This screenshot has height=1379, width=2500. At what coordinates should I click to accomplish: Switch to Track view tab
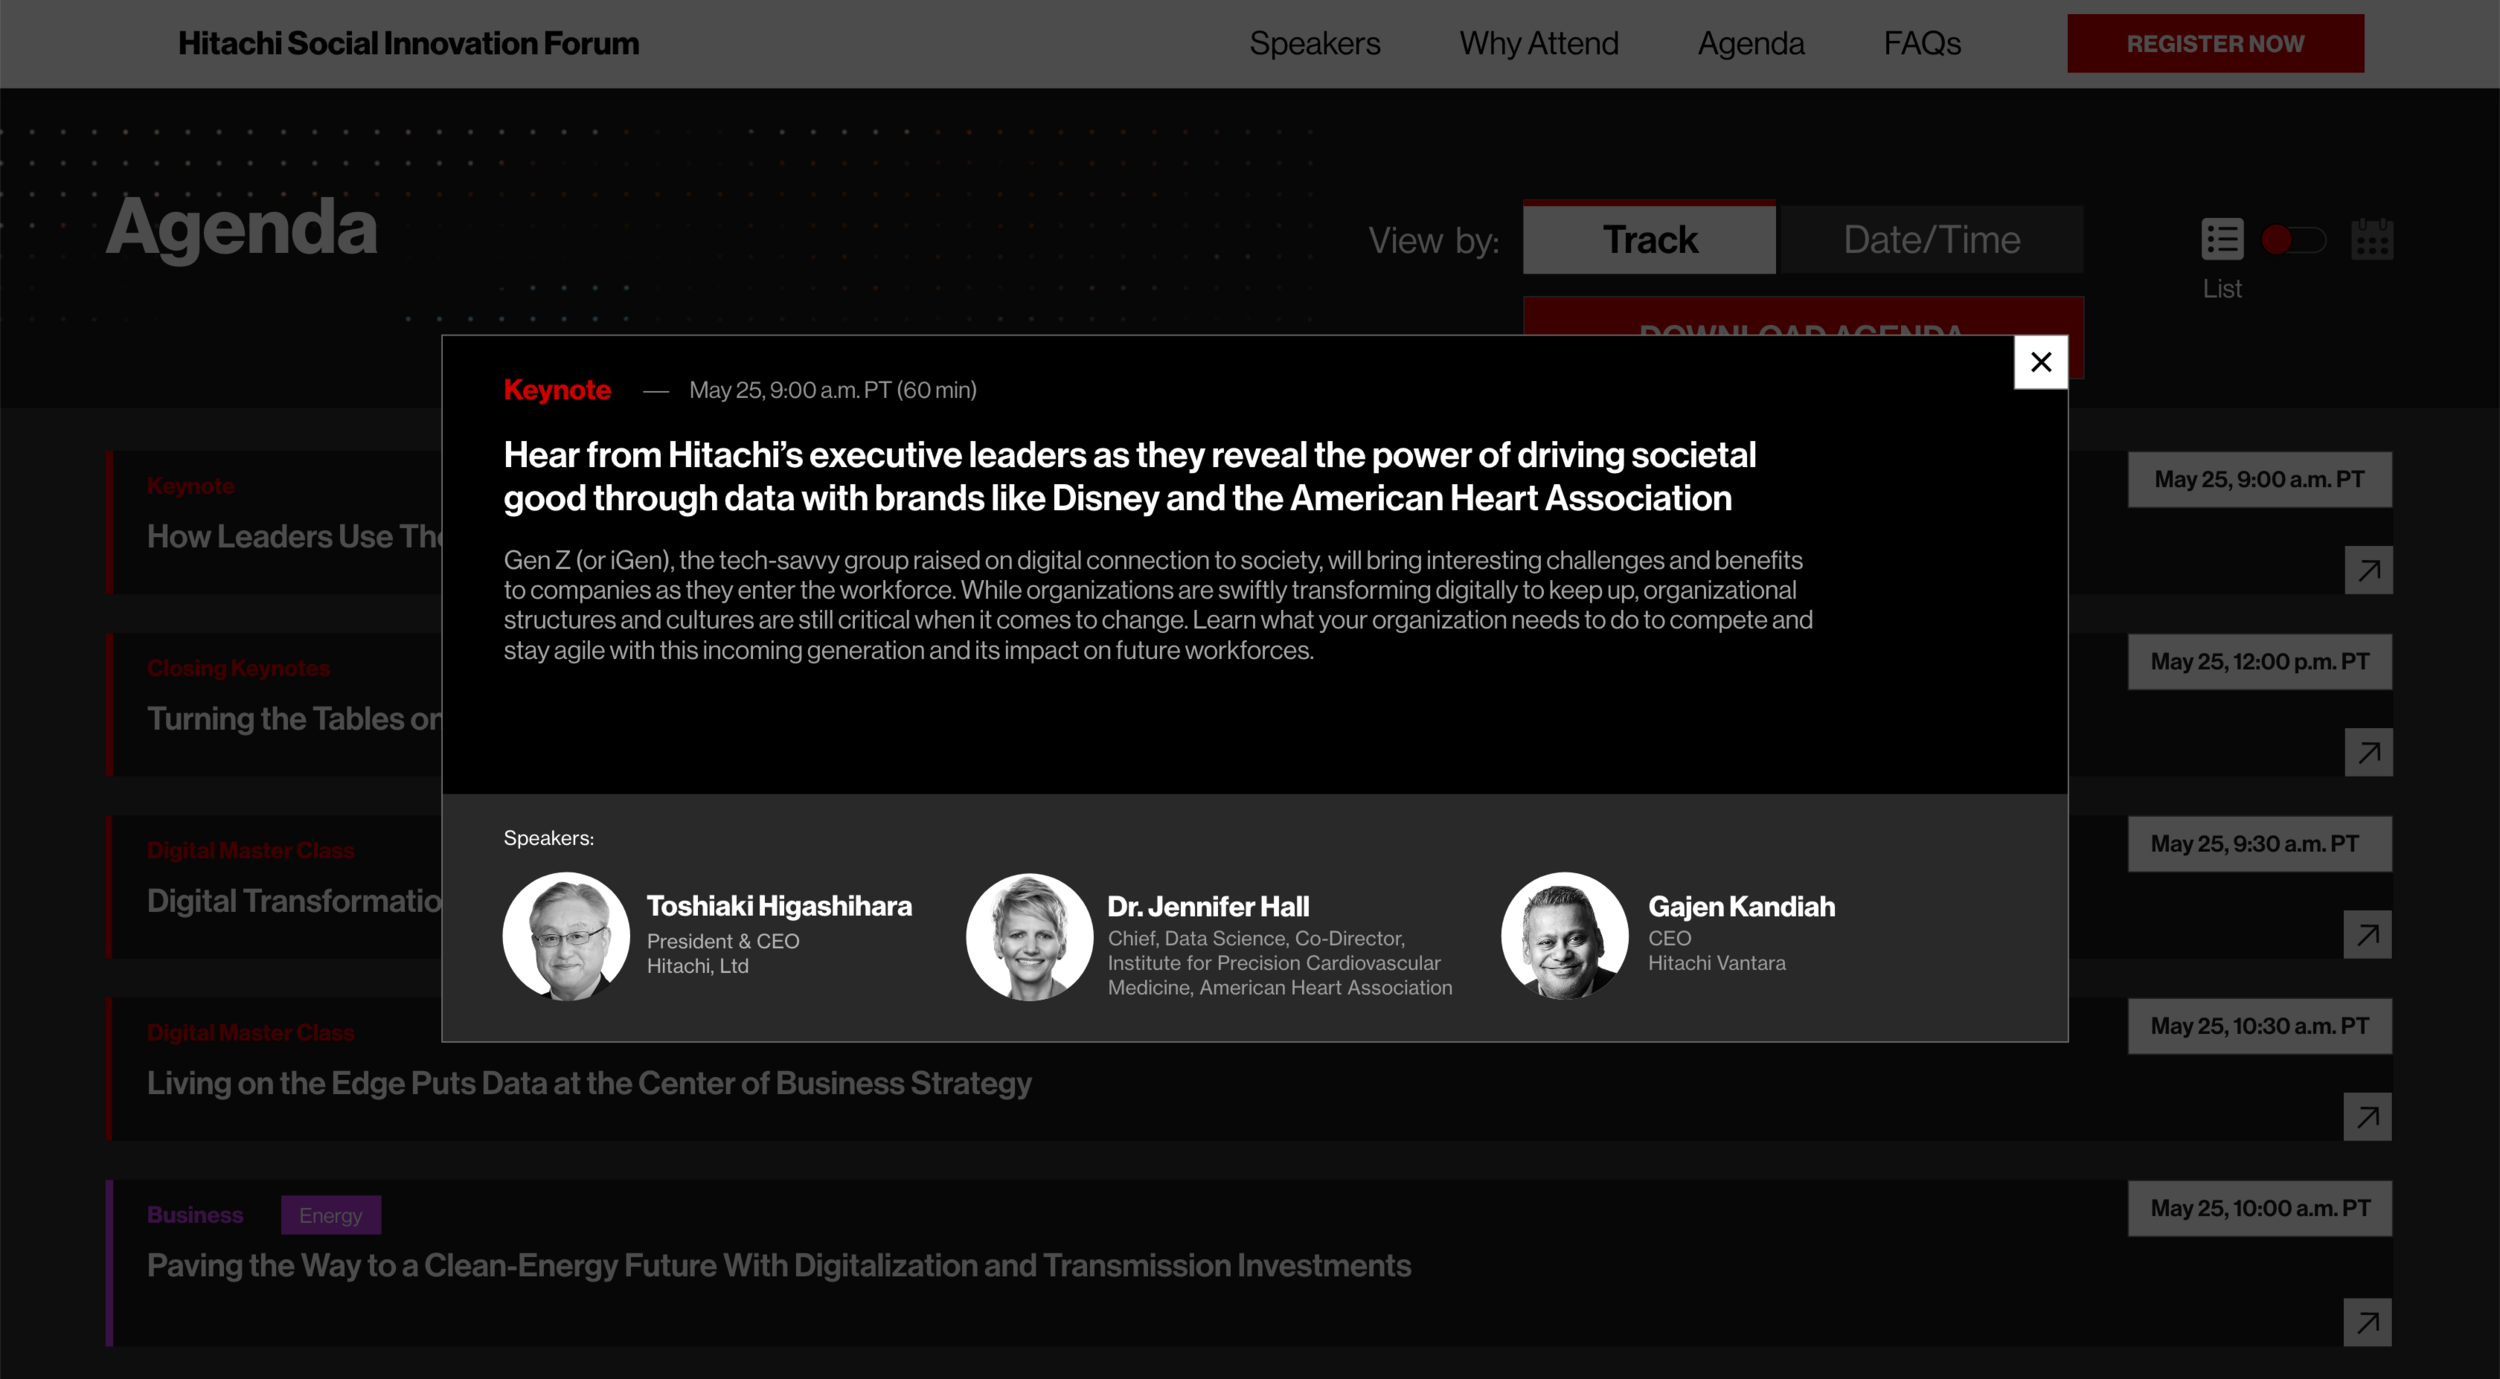tap(1649, 240)
